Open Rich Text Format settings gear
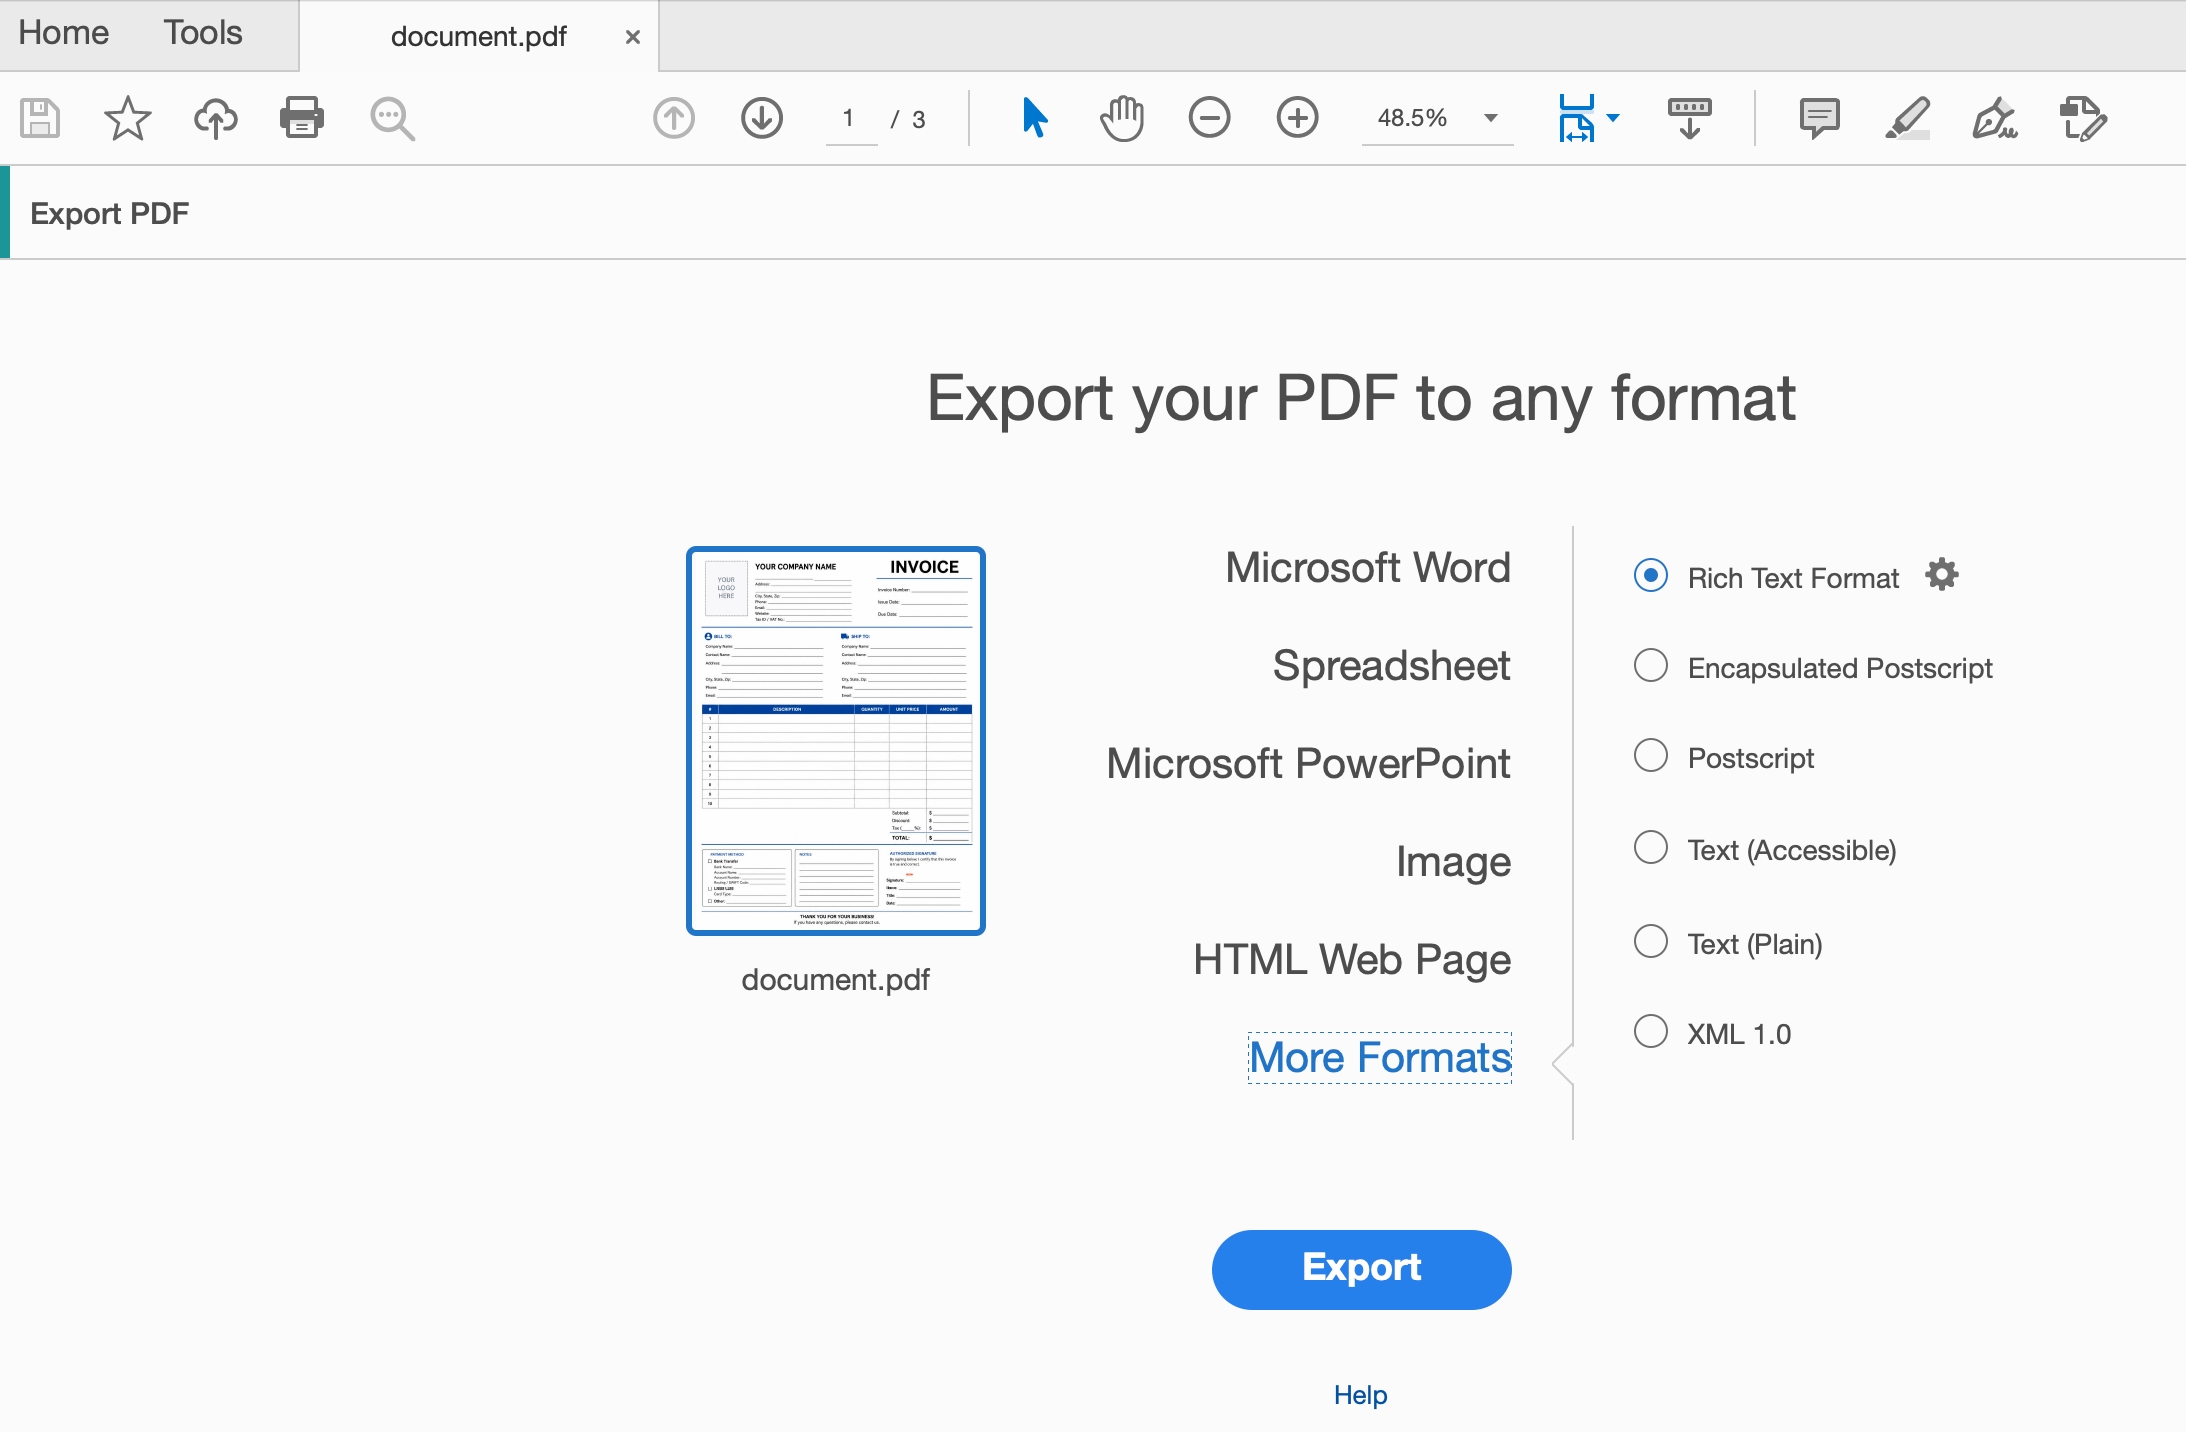The image size is (2186, 1432). [1942, 575]
